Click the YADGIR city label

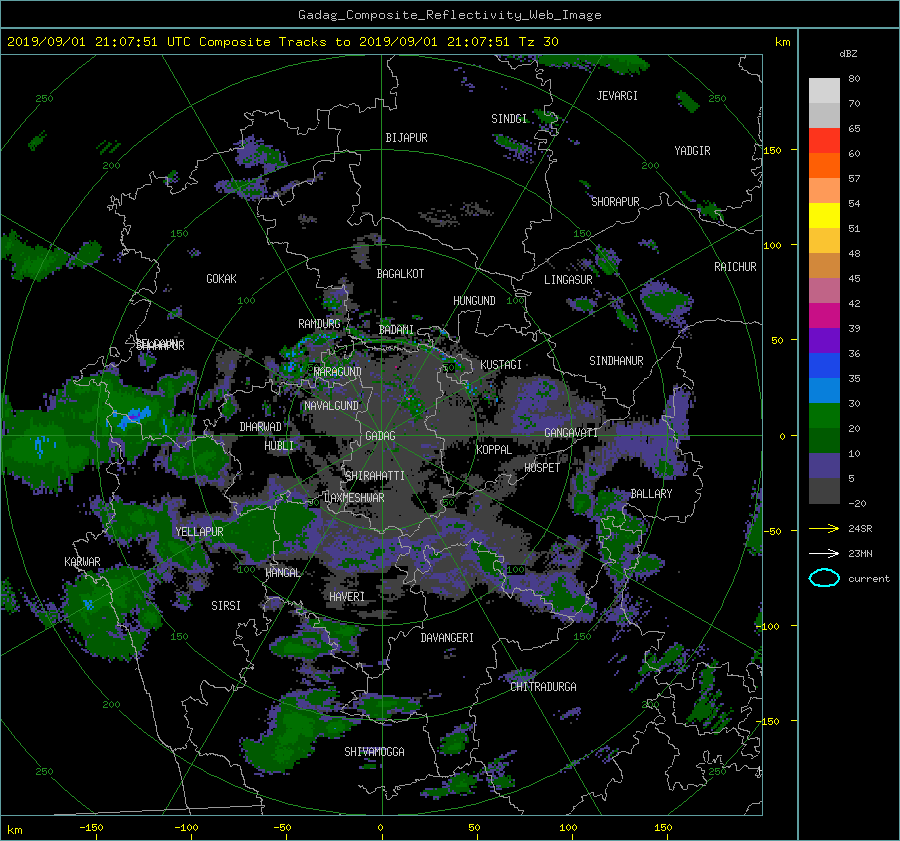click(692, 151)
